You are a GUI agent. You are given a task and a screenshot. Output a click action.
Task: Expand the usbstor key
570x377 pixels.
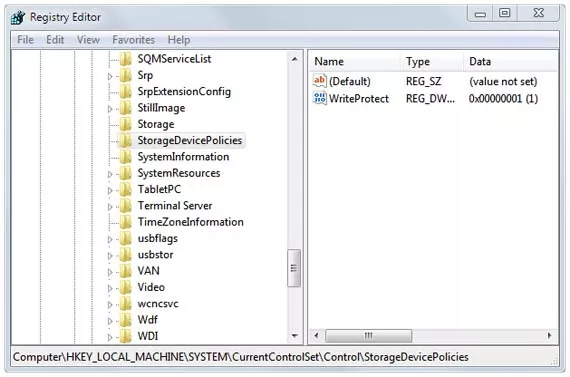coord(110,256)
